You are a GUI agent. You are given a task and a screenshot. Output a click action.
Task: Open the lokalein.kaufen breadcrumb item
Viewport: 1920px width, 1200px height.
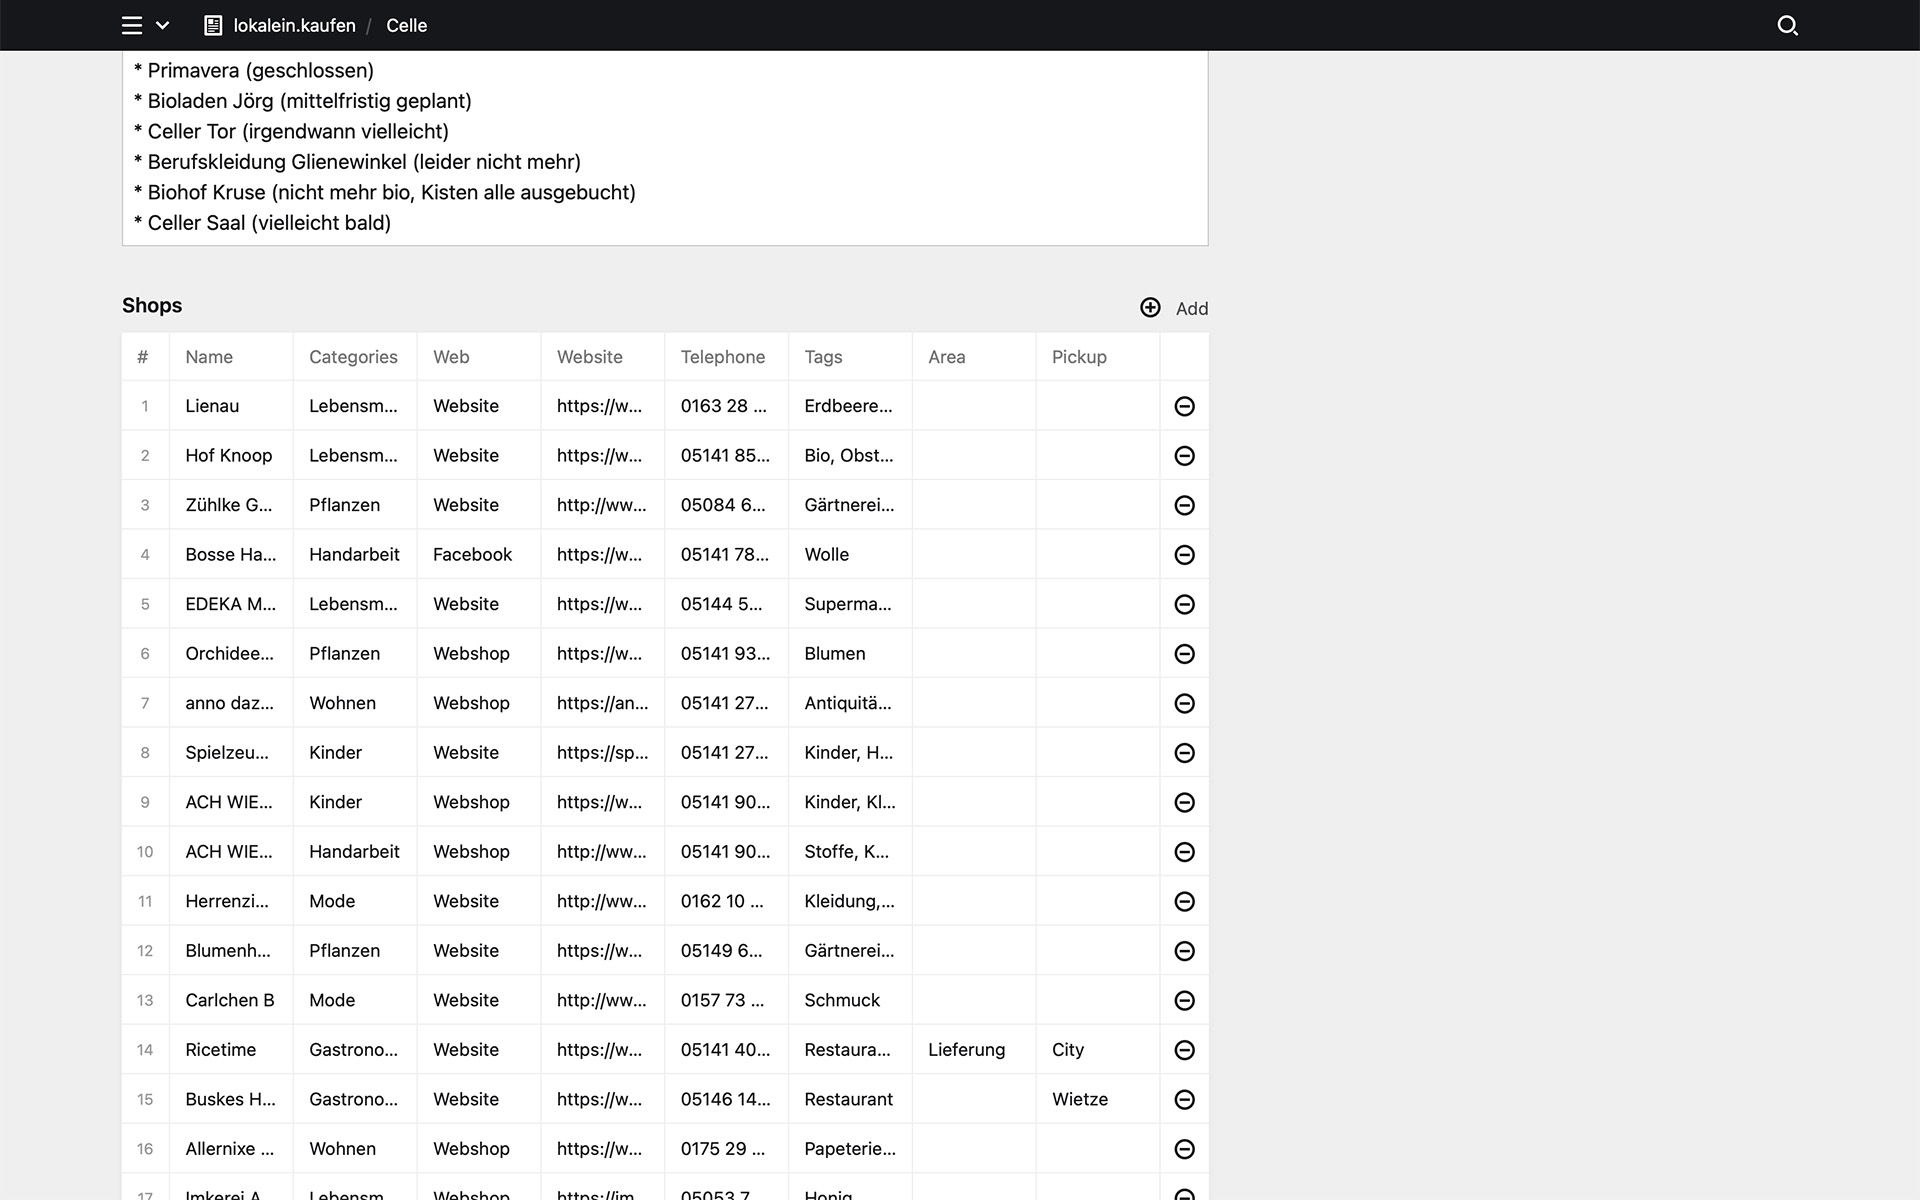coord(294,25)
